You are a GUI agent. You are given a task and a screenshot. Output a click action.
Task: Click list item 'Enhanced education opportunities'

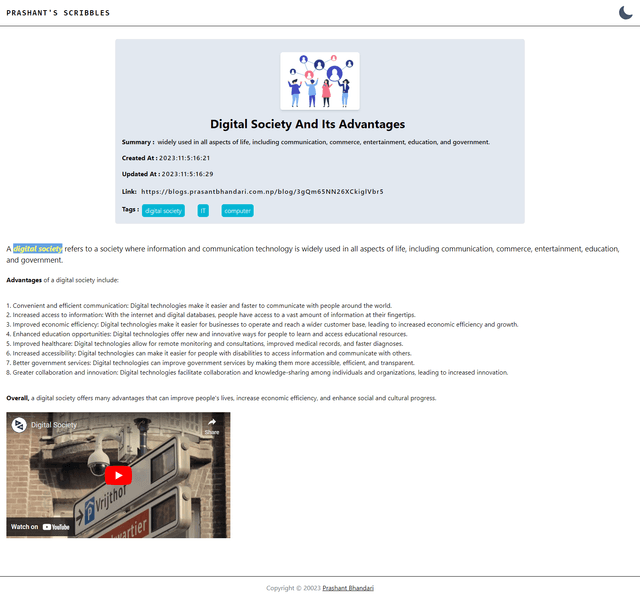click(x=207, y=334)
